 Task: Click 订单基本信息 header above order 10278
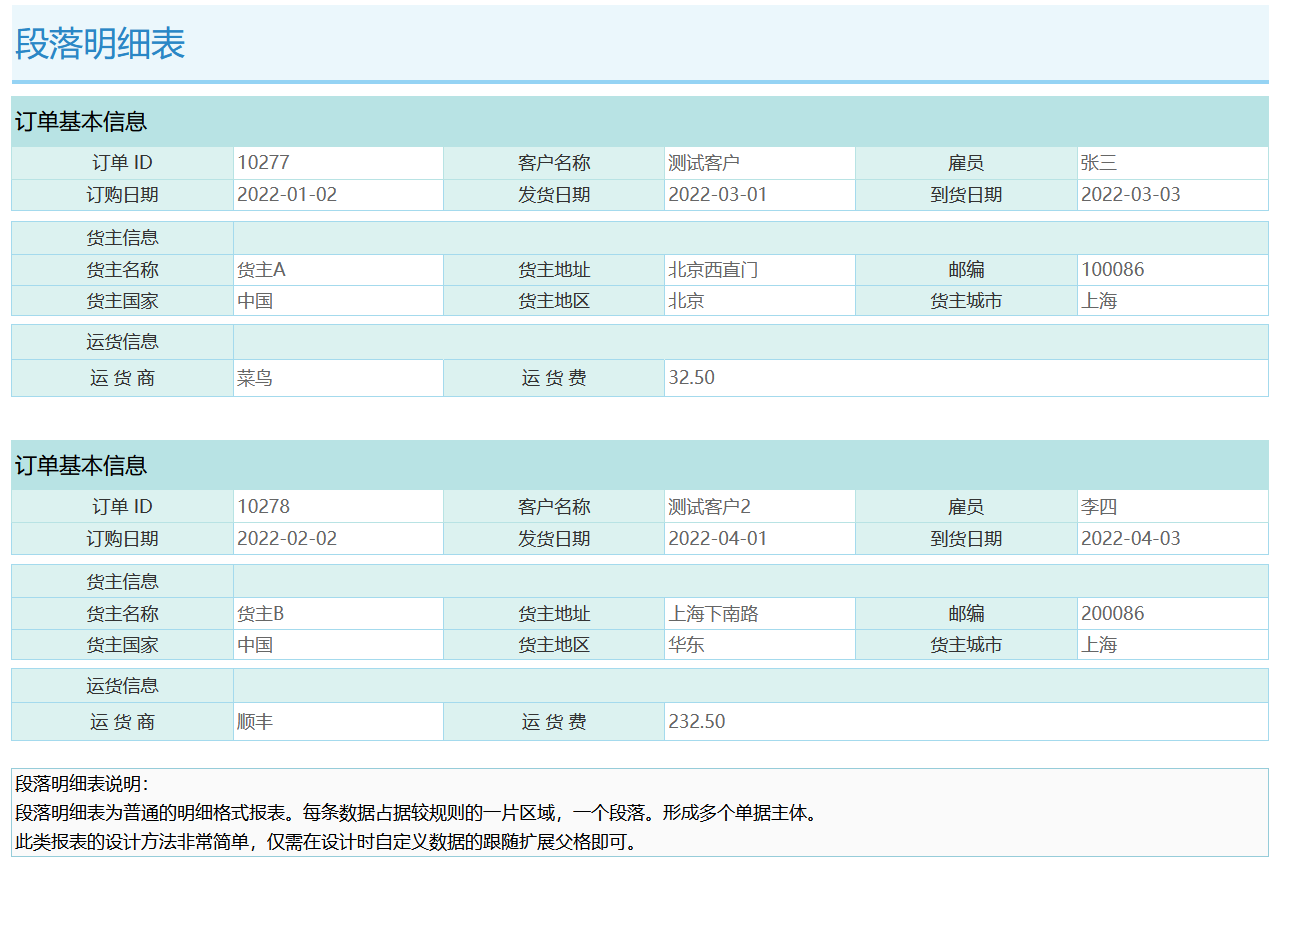tap(81, 466)
